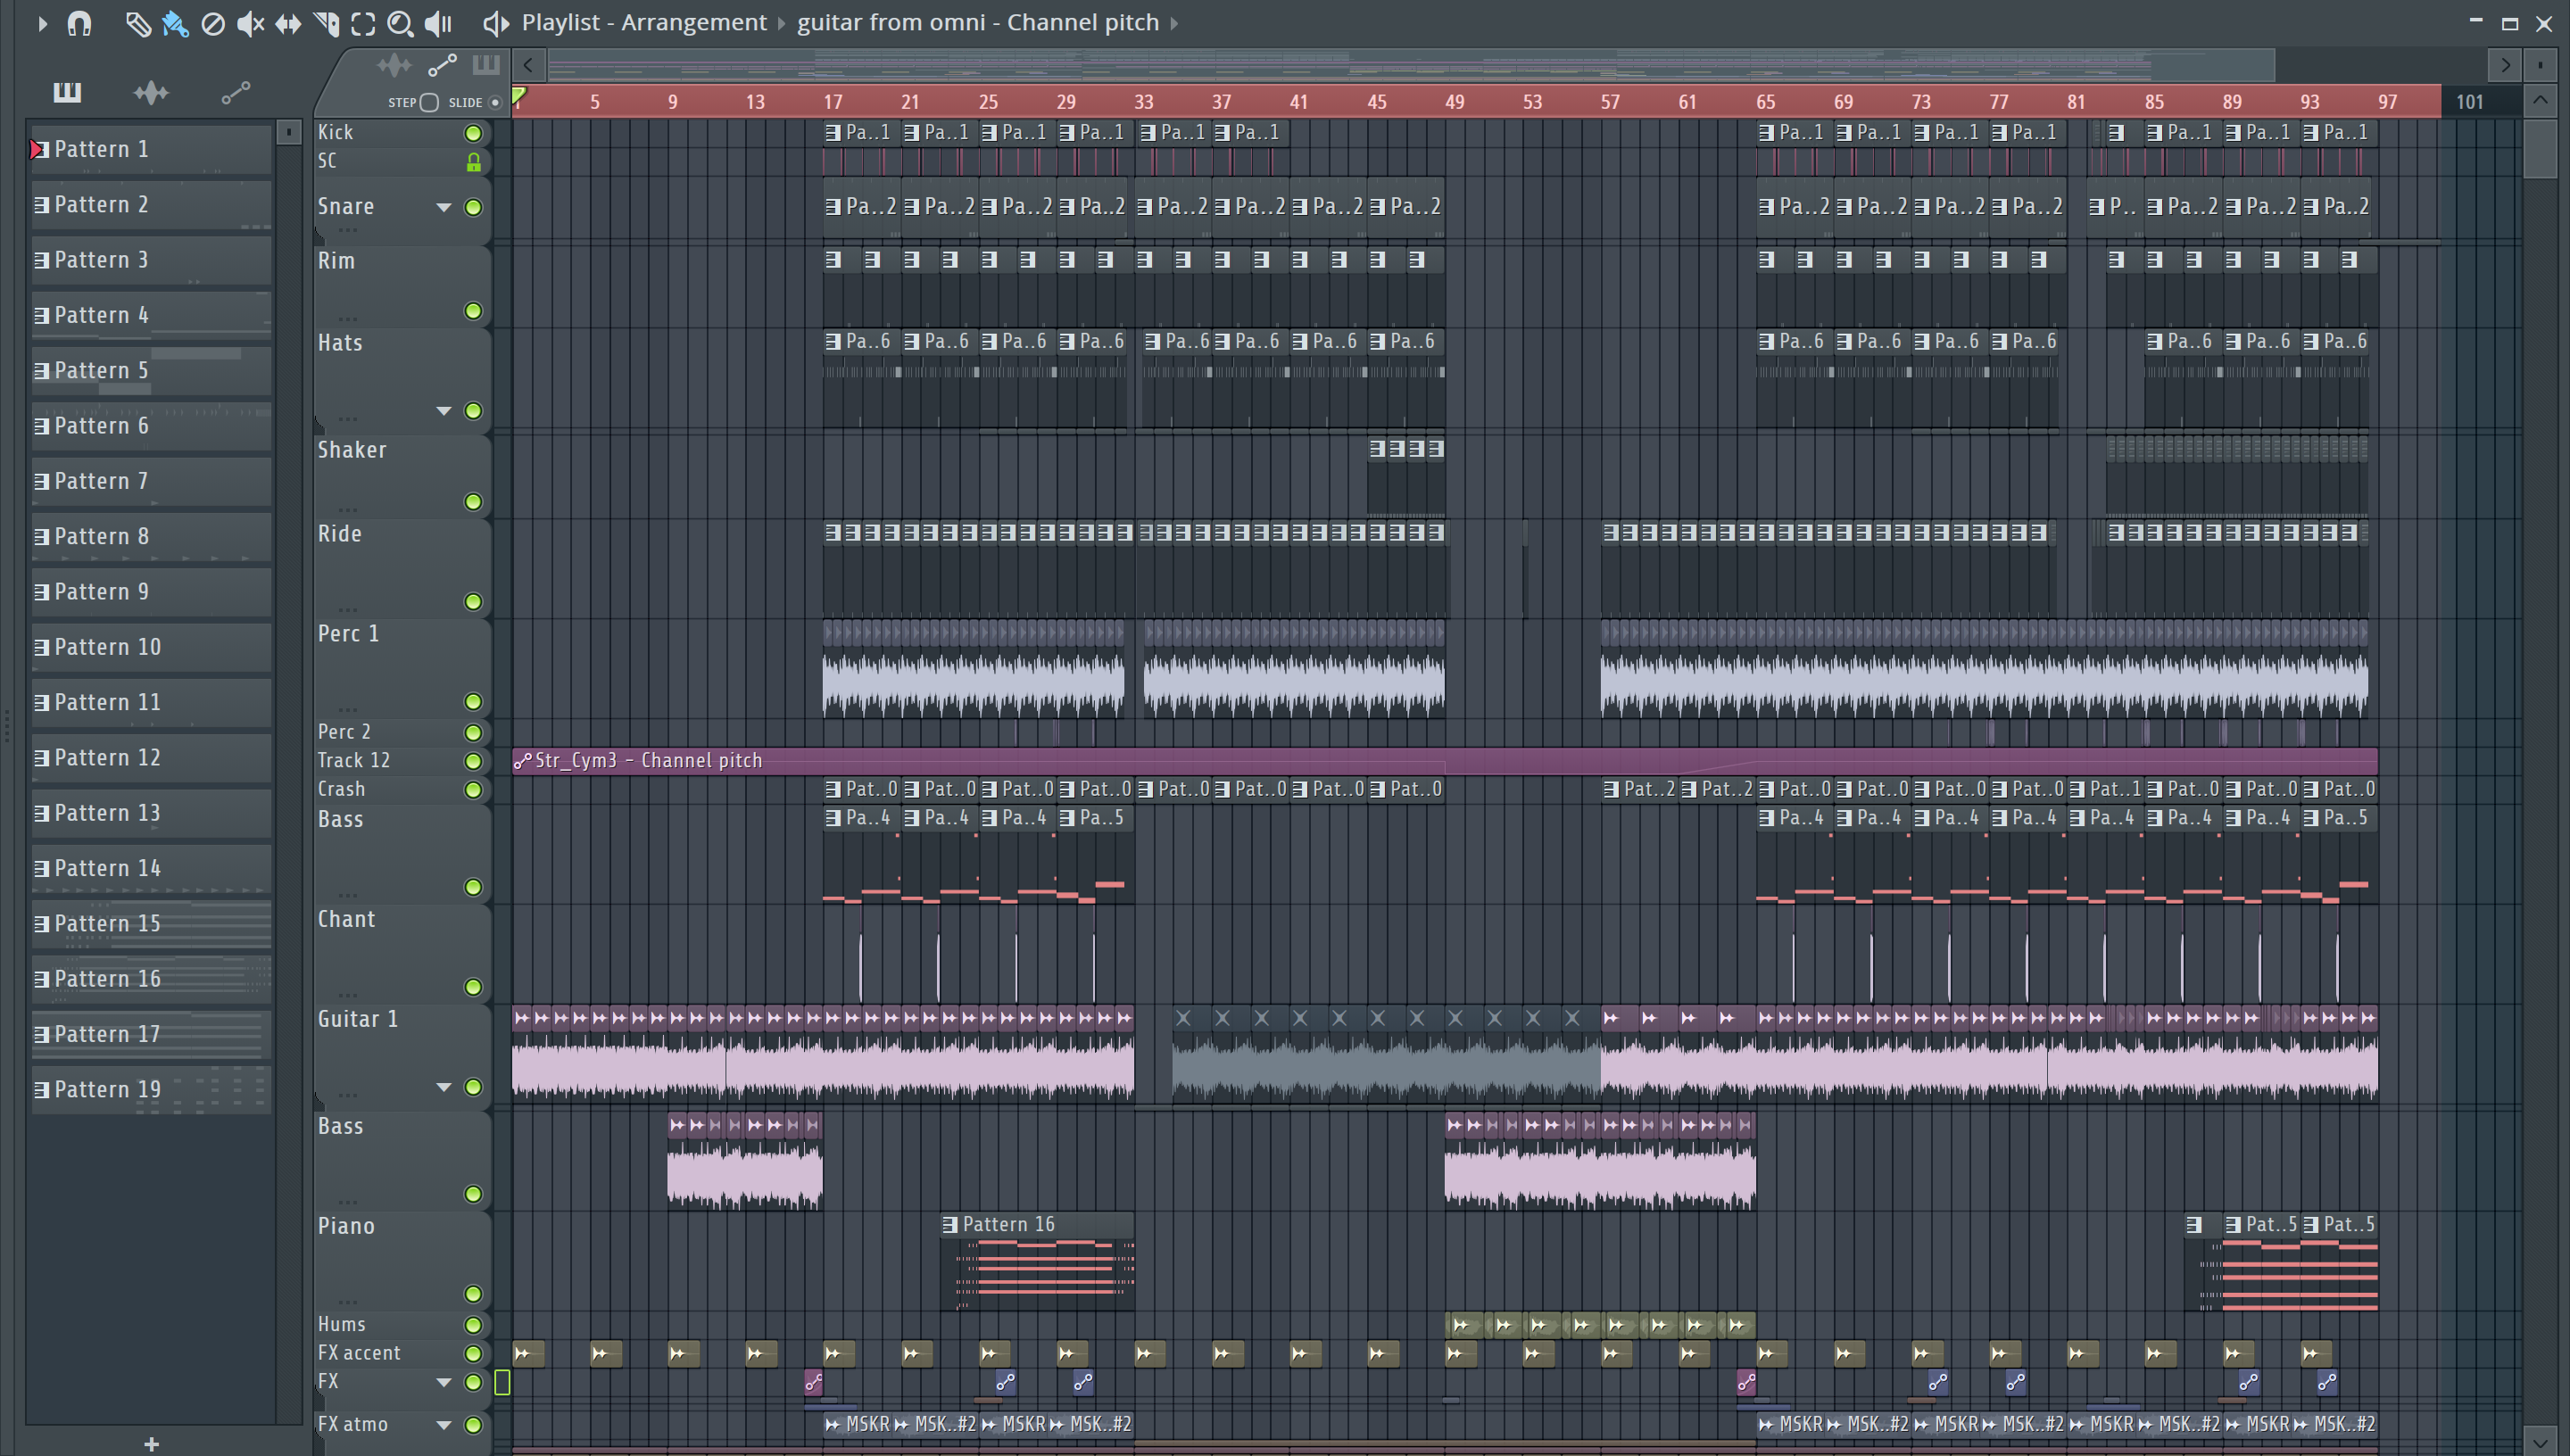Select the Slice tool
Screen dimensions: 2570x1456
tap(326, 23)
